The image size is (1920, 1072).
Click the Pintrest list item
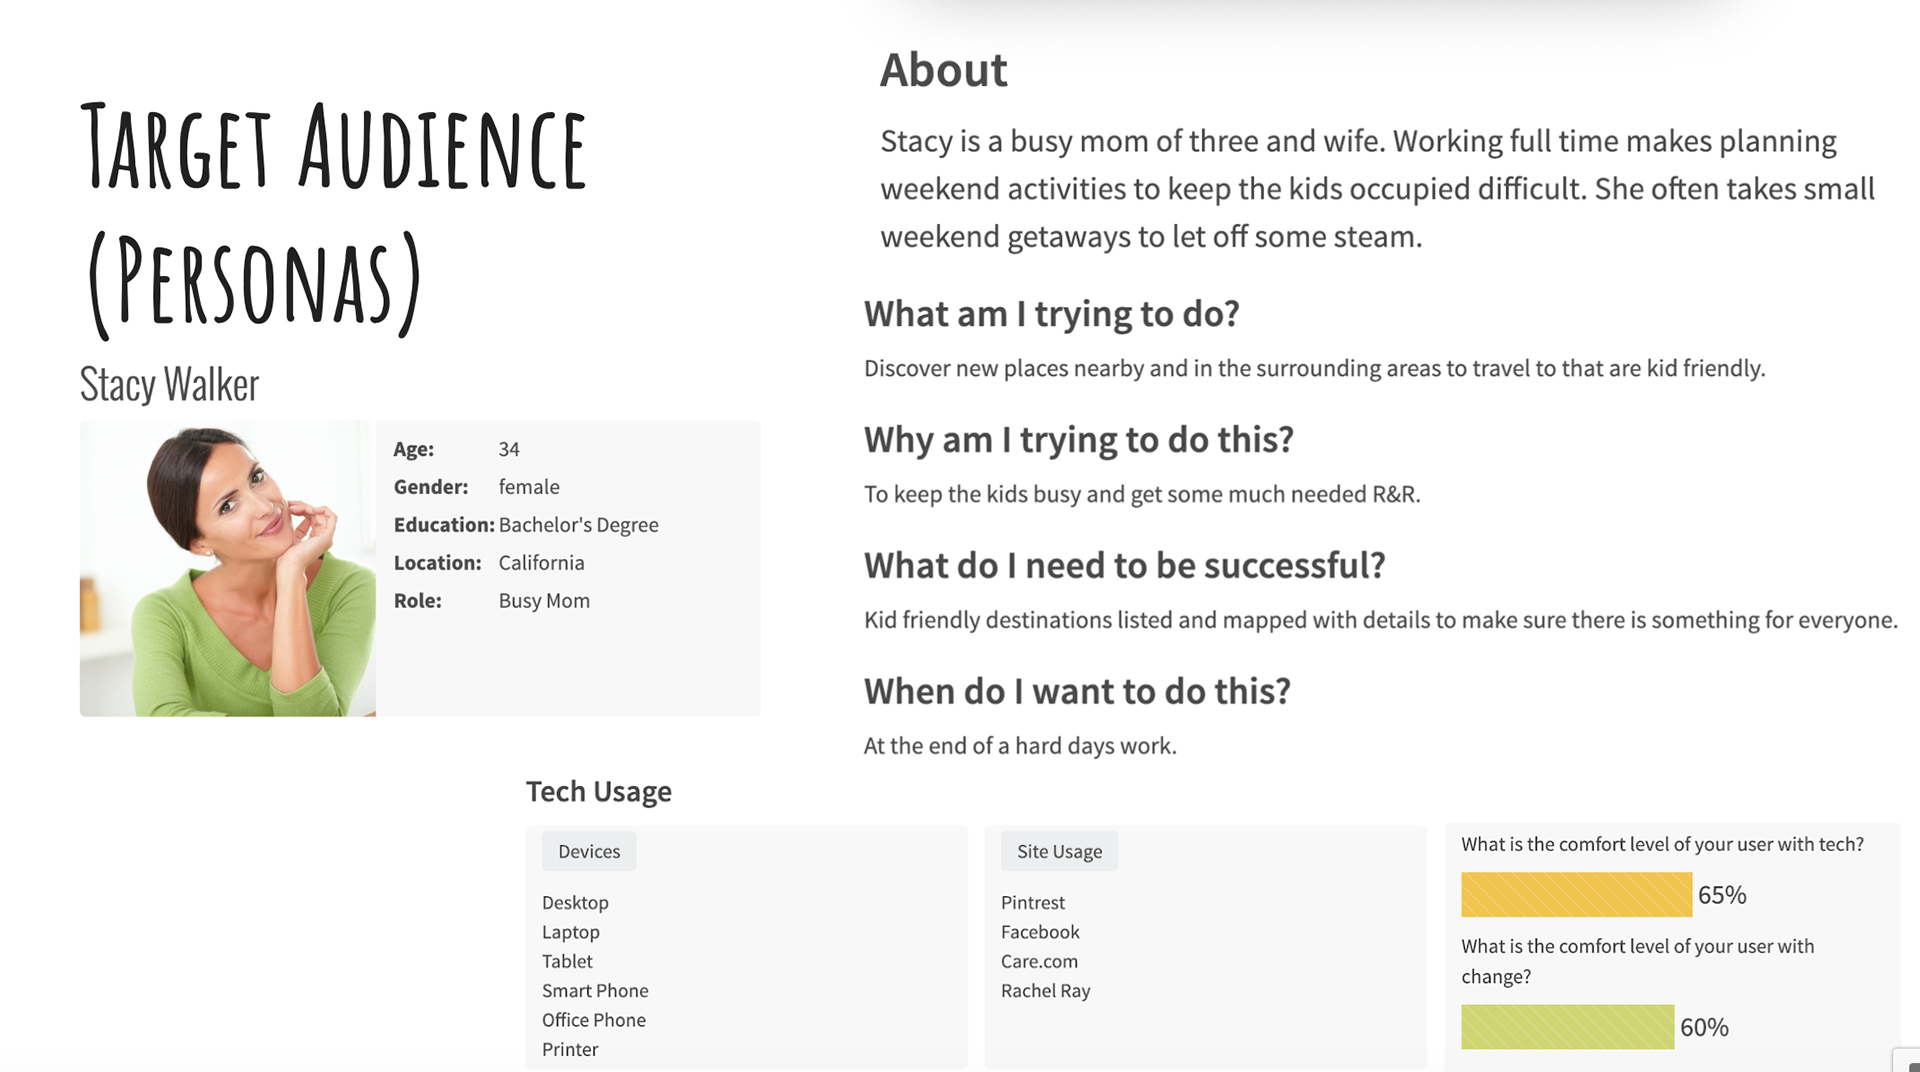click(1033, 902)
